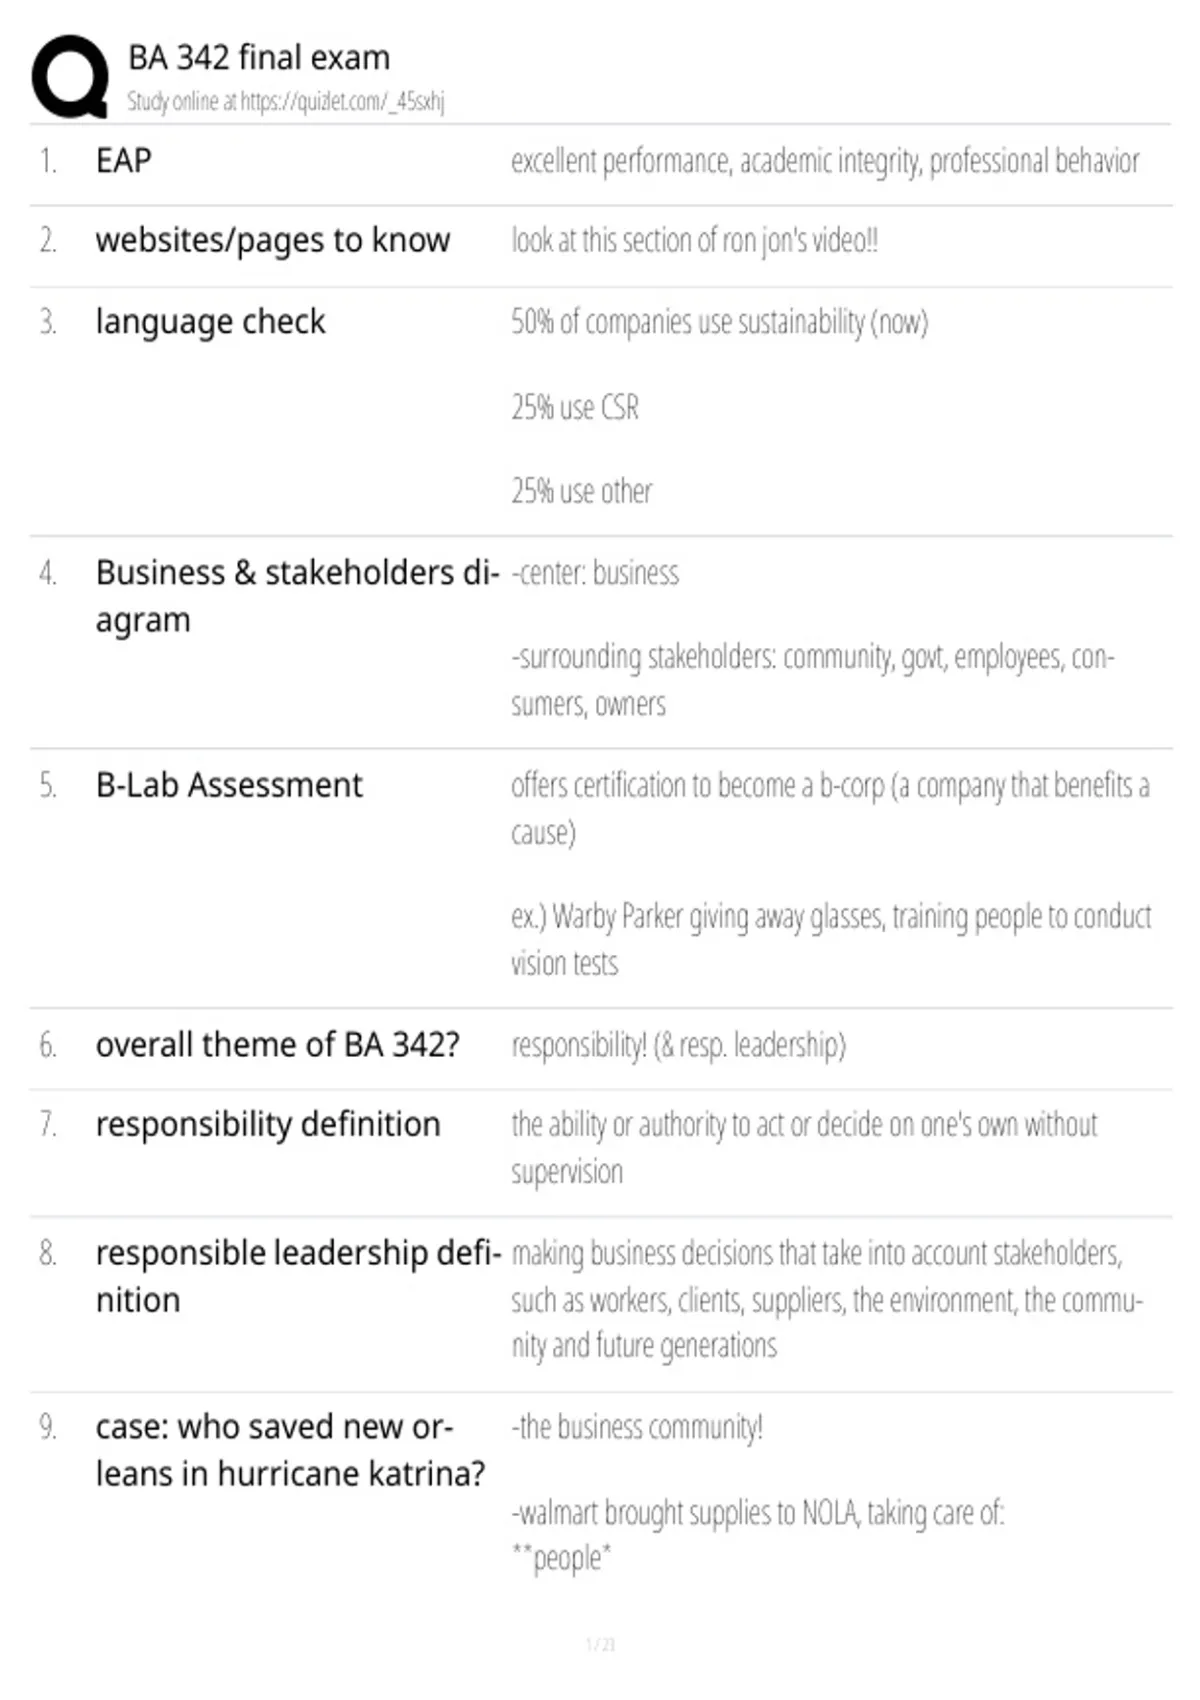
Task: Click the responsible leadership definition term
Action: coord(299,1276)
